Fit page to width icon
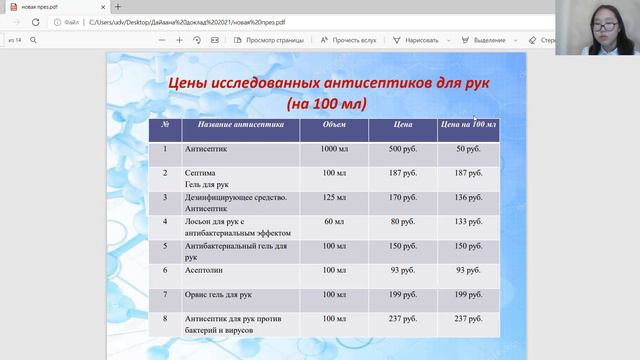 coord(215,40)
